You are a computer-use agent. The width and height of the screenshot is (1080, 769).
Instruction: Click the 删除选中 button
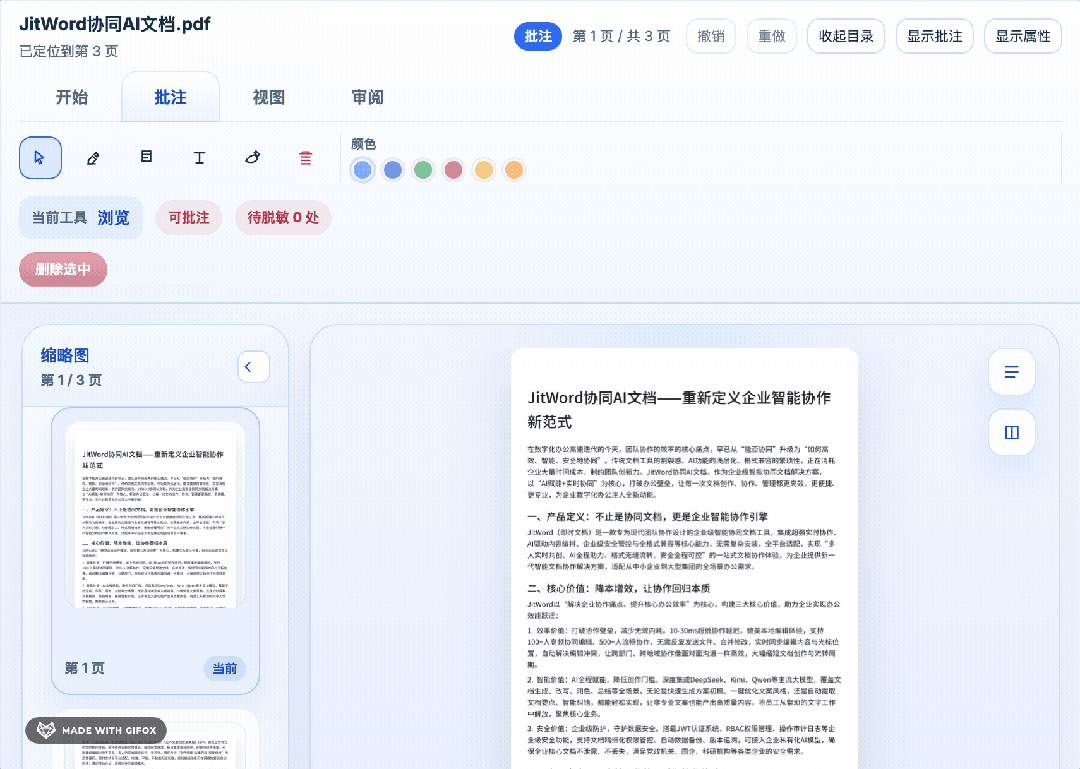tap(63, 269)
